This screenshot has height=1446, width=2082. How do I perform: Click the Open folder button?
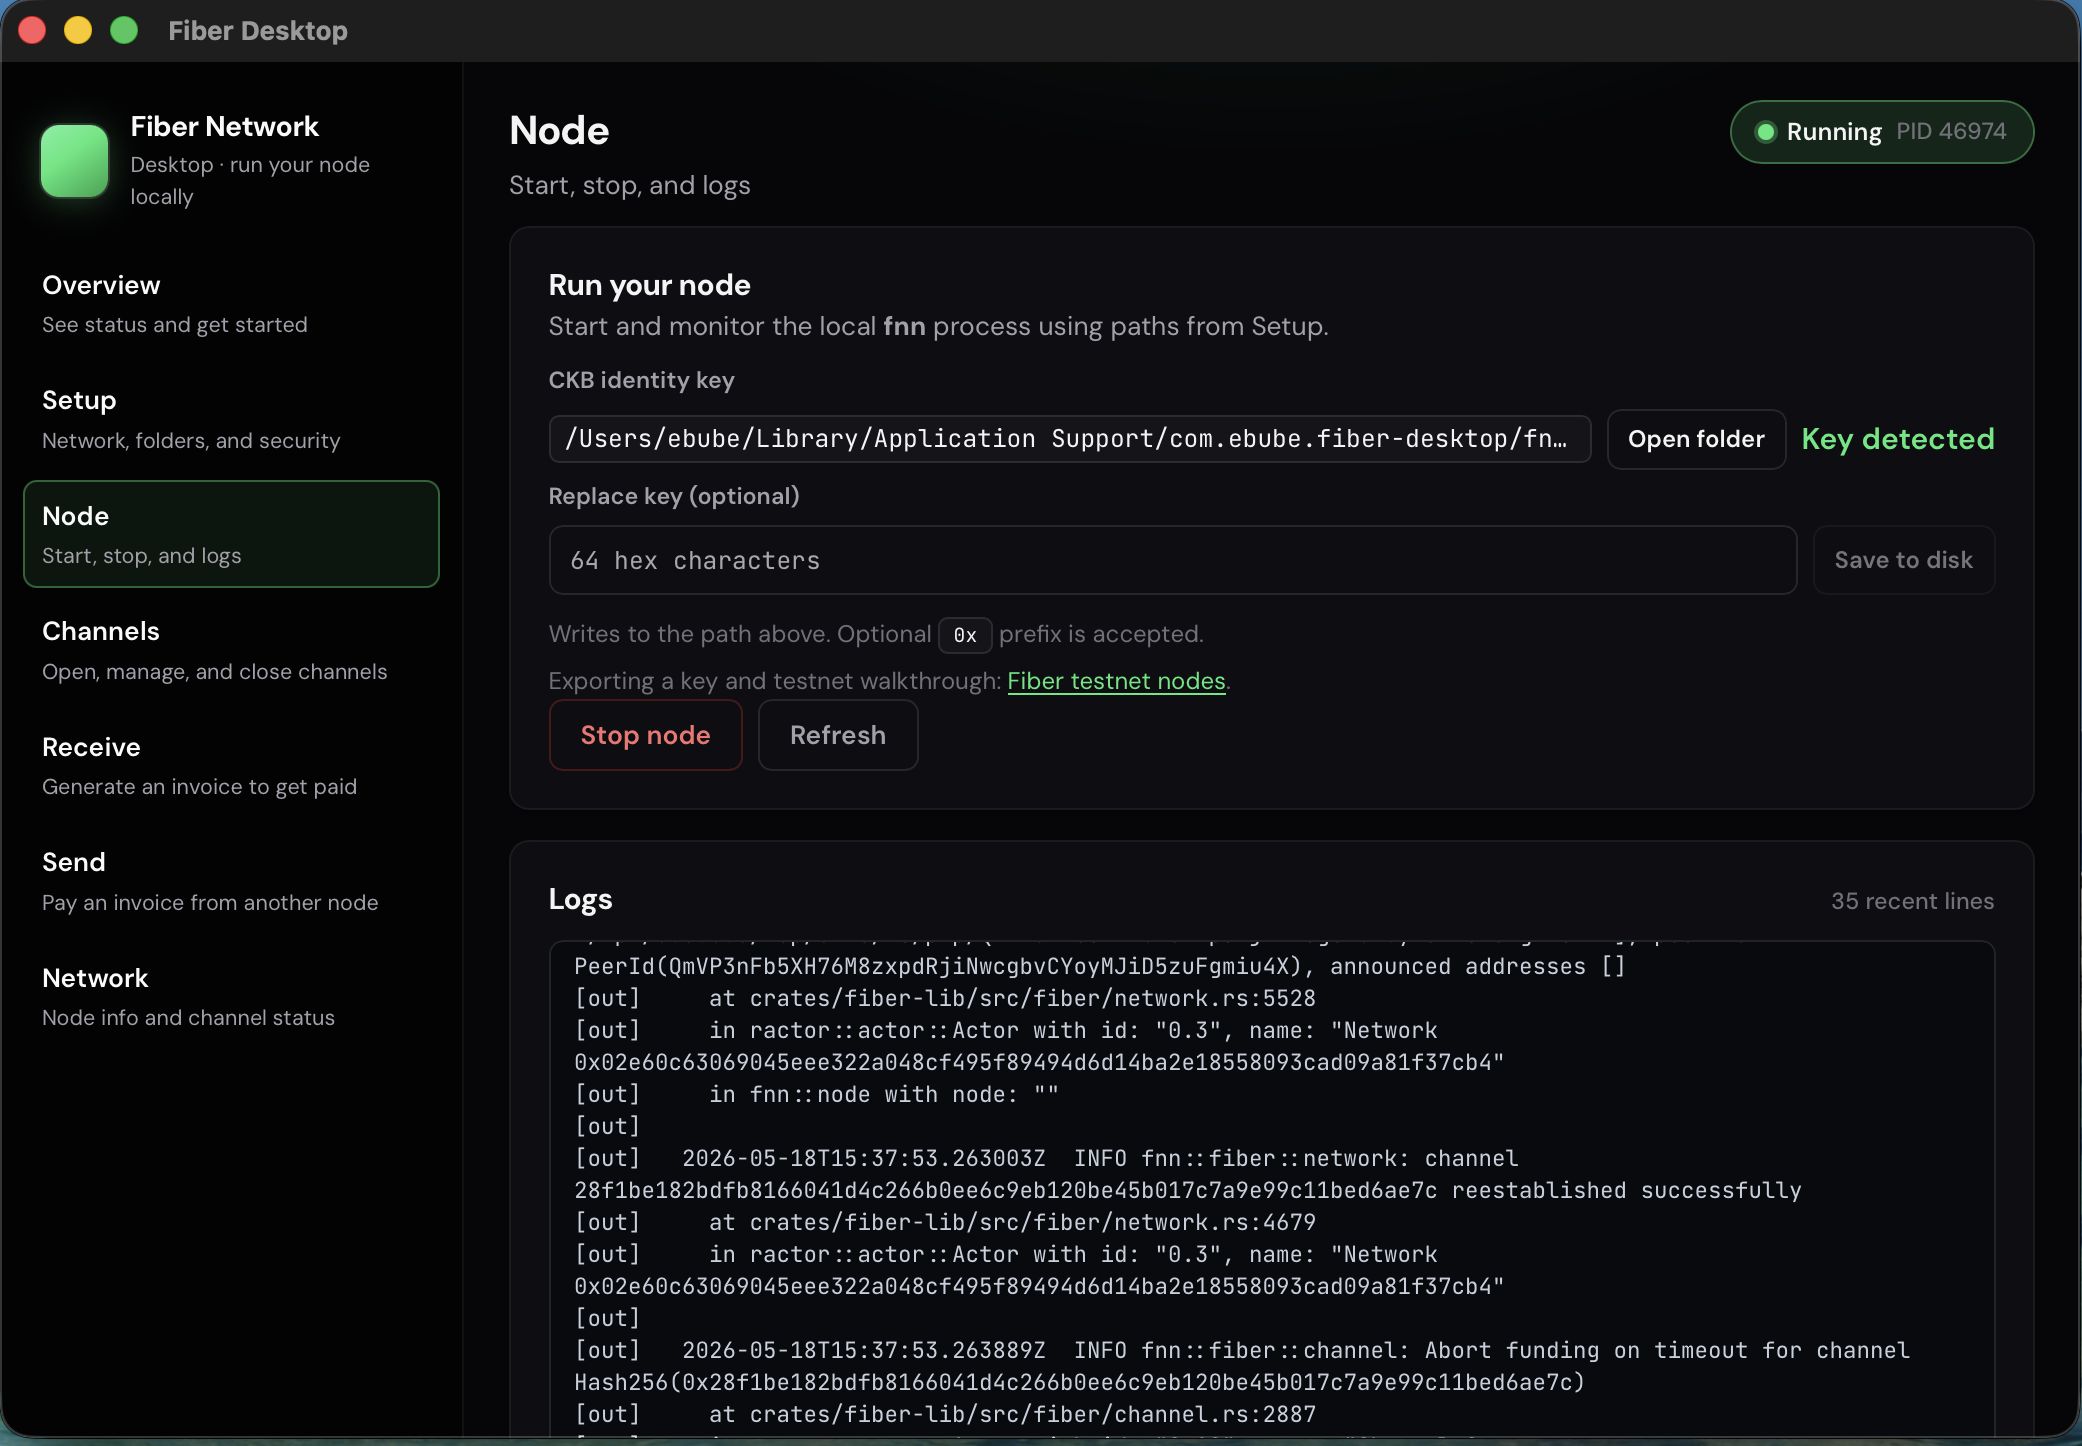1696,439
